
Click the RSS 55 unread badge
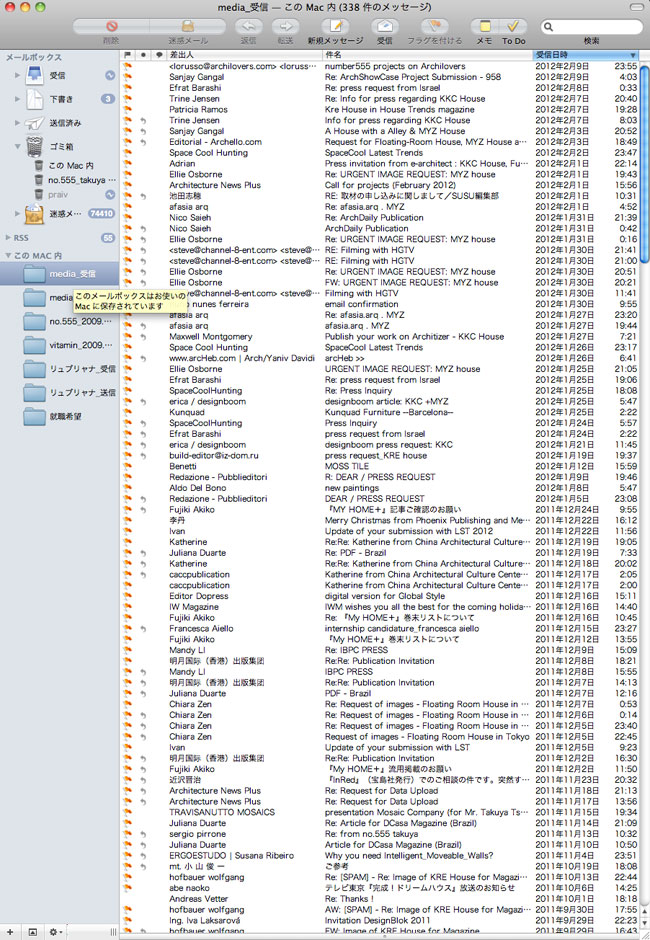tap(108, 238)
